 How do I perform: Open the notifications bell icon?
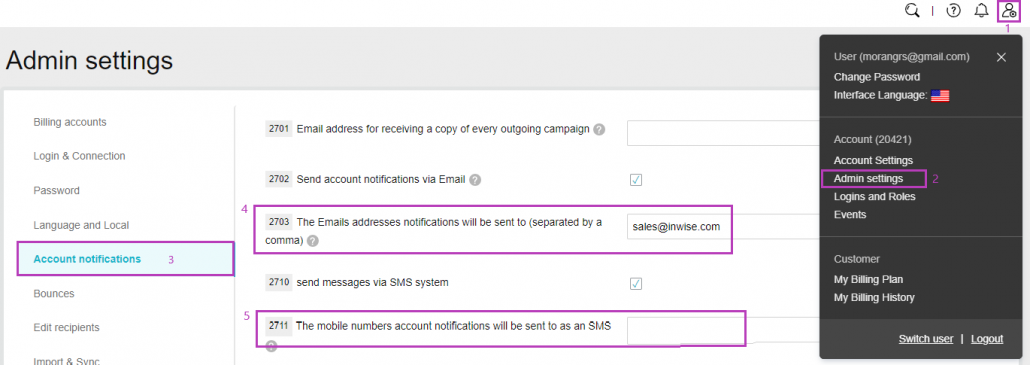coord(981,11)
